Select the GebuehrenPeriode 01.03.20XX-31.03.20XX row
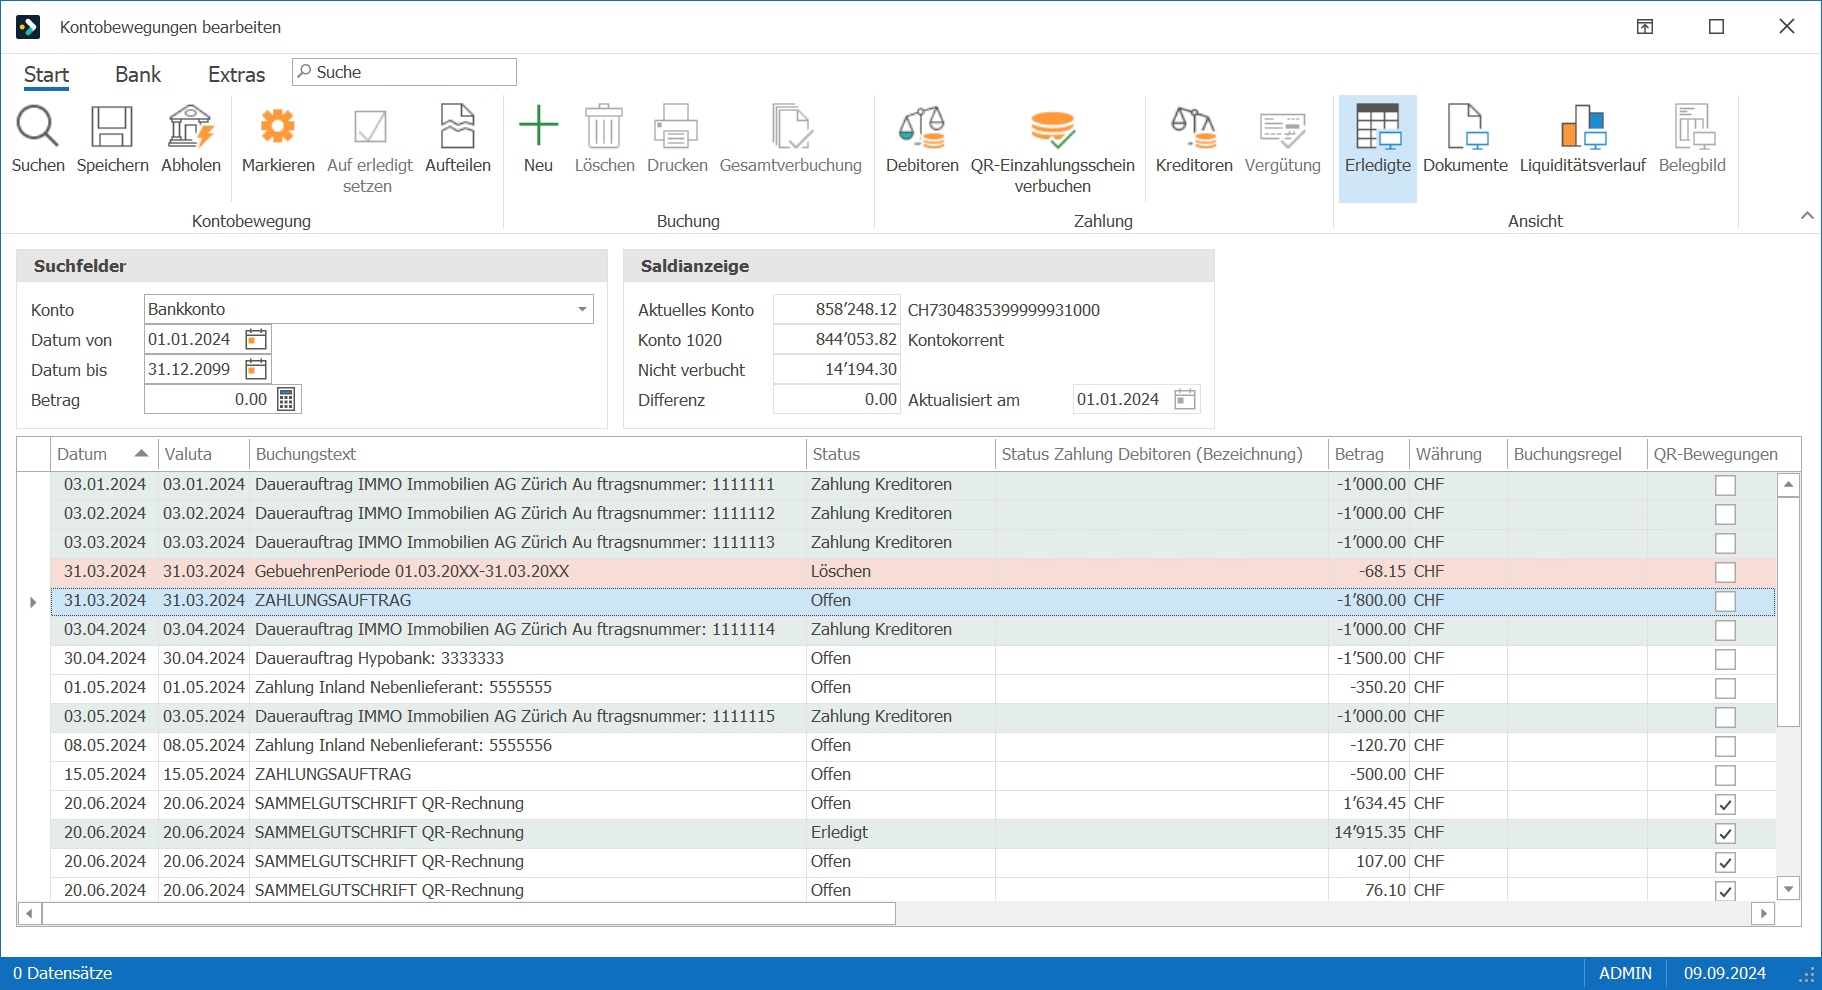Screen dimensions: 1822x990 pos(913,572)
